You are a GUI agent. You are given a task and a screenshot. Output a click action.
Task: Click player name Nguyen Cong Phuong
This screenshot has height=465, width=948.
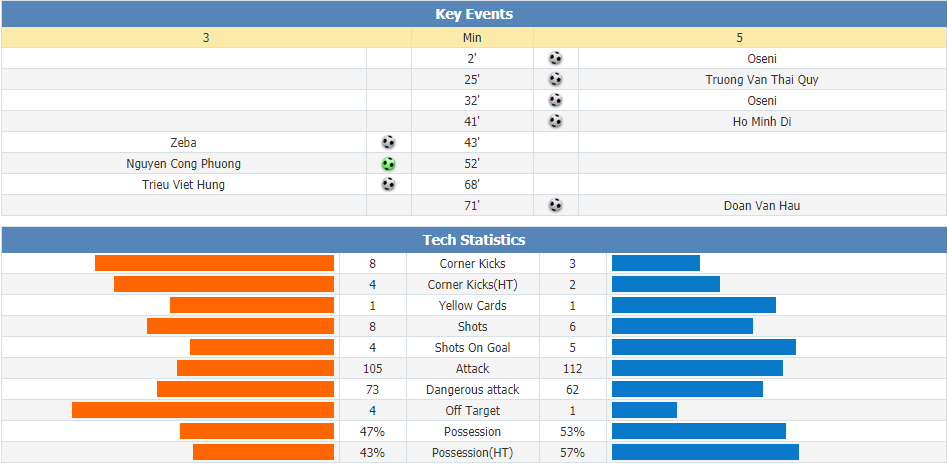pyautogui.click(x=183, y=164)
